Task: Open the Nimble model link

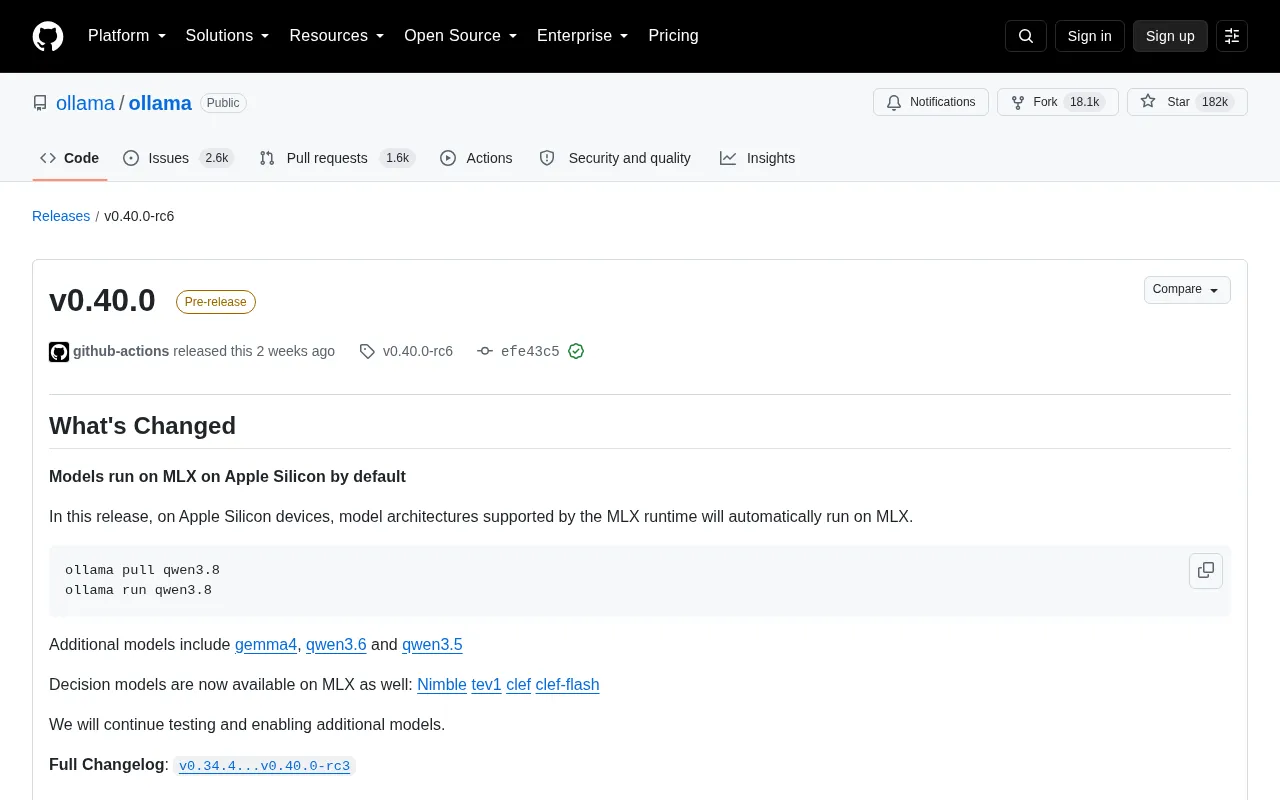Action: 442,685
